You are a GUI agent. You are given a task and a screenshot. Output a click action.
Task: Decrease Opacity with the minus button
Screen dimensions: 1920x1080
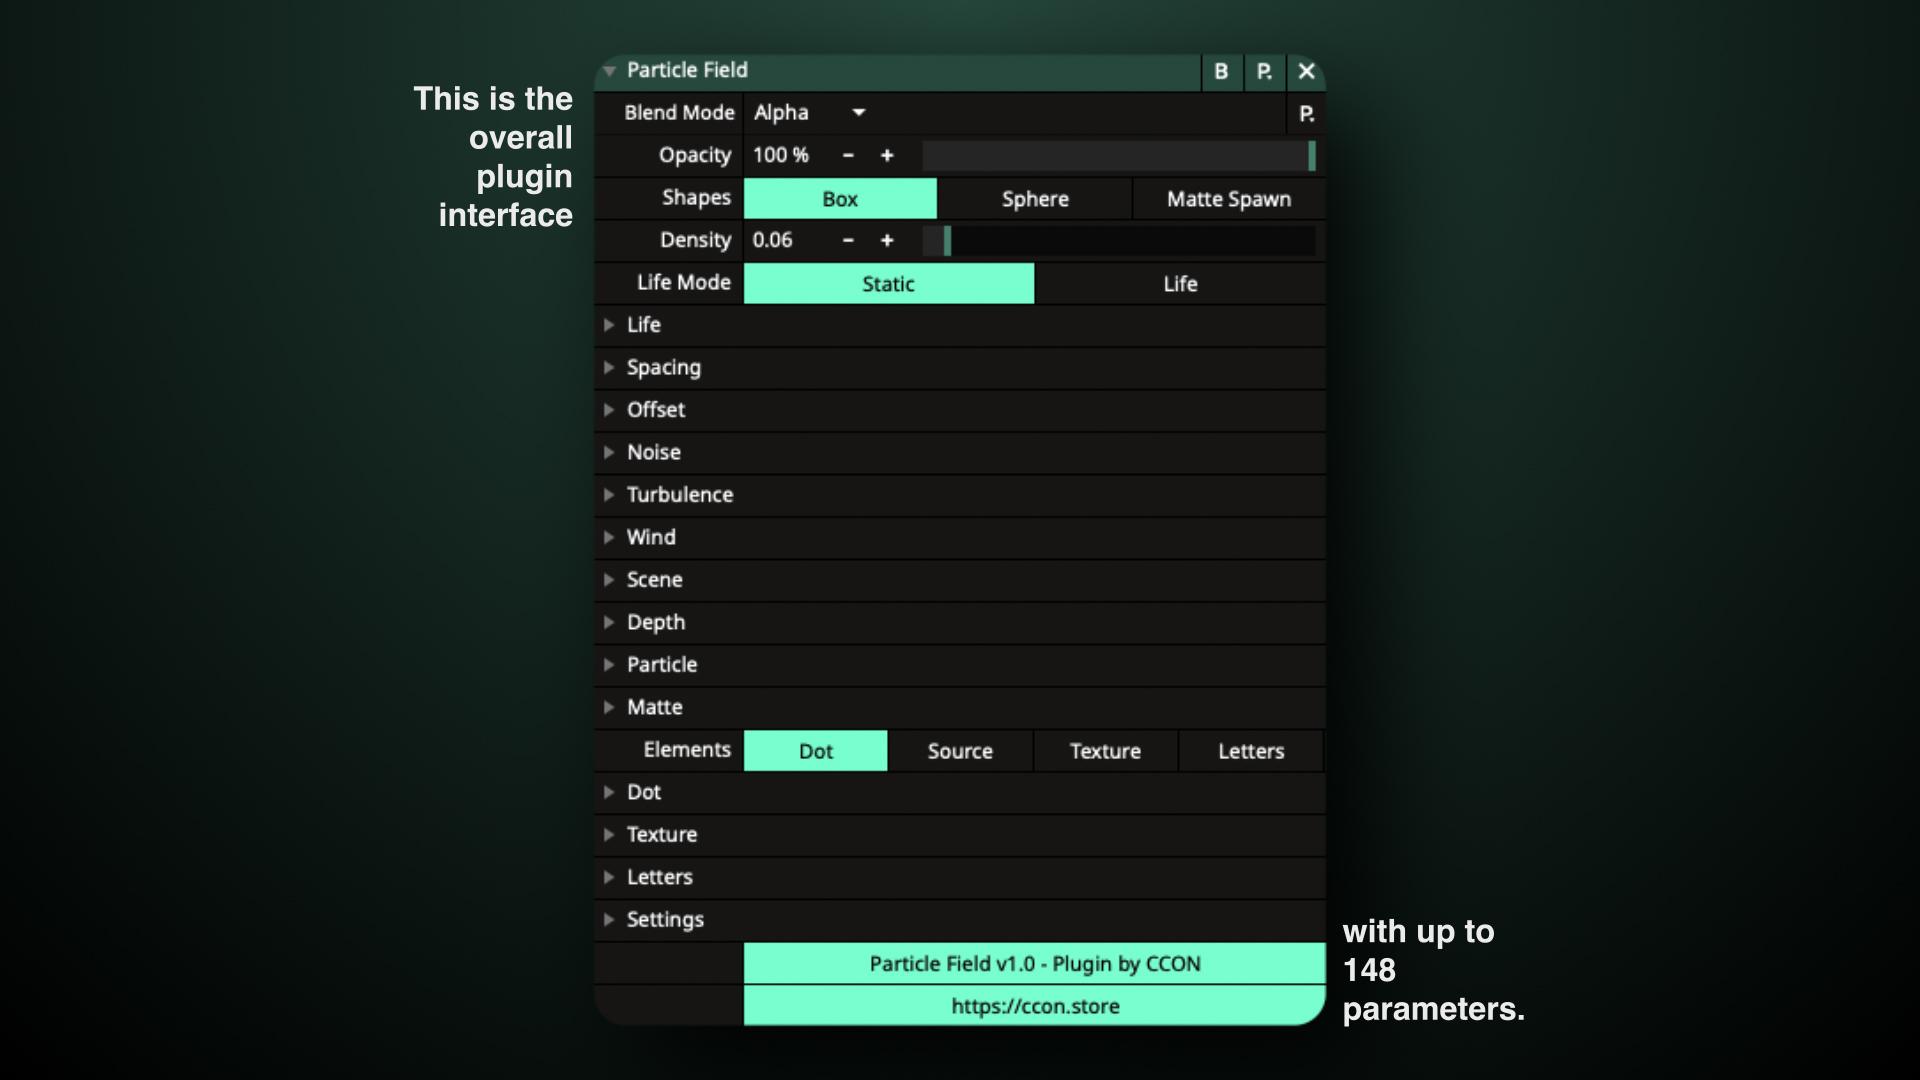pyautogui.click(x=848, y=155)
